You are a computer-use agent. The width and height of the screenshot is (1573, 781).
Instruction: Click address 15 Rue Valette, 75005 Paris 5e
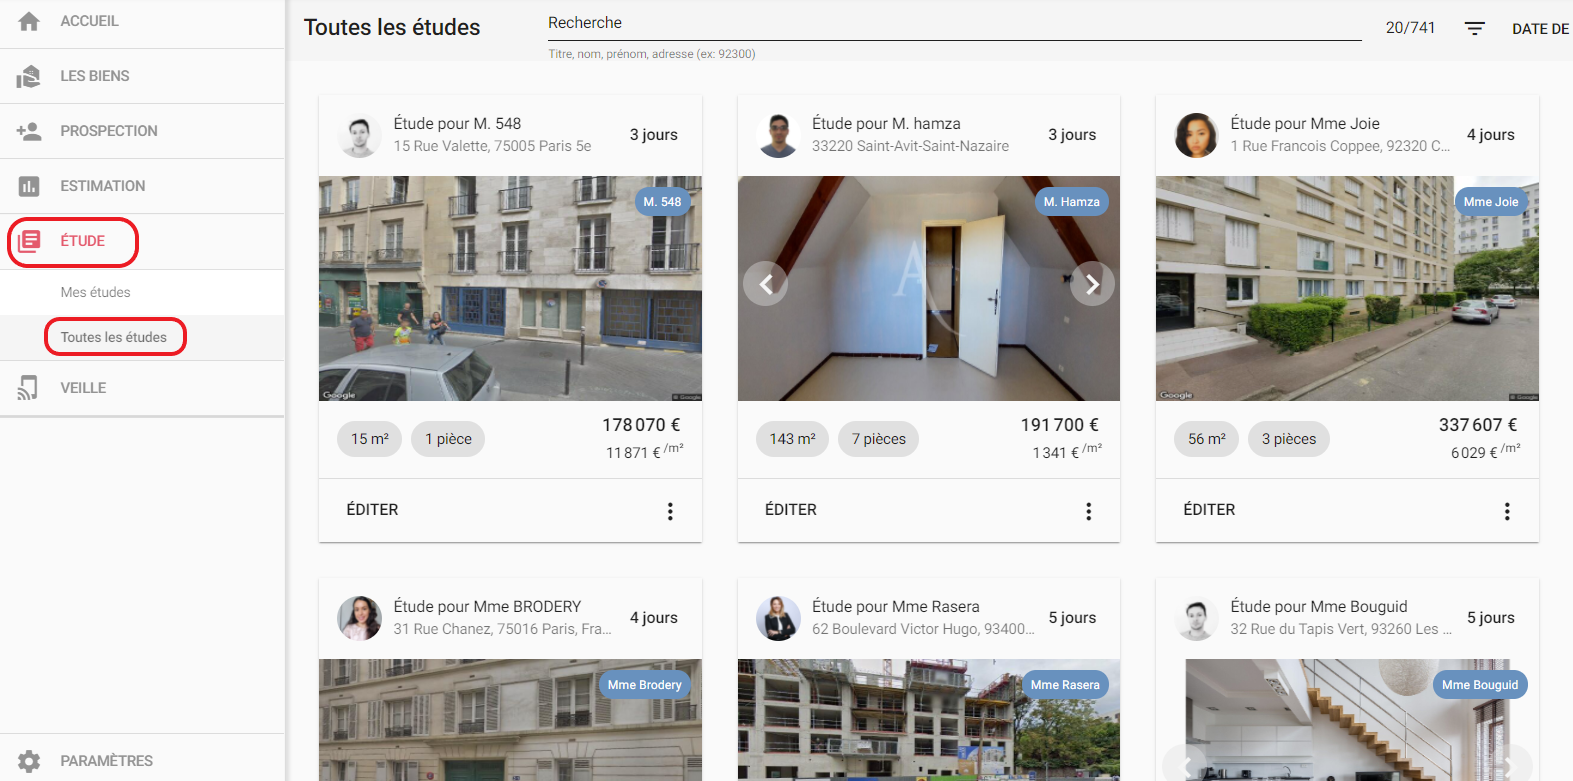(492, 146)
